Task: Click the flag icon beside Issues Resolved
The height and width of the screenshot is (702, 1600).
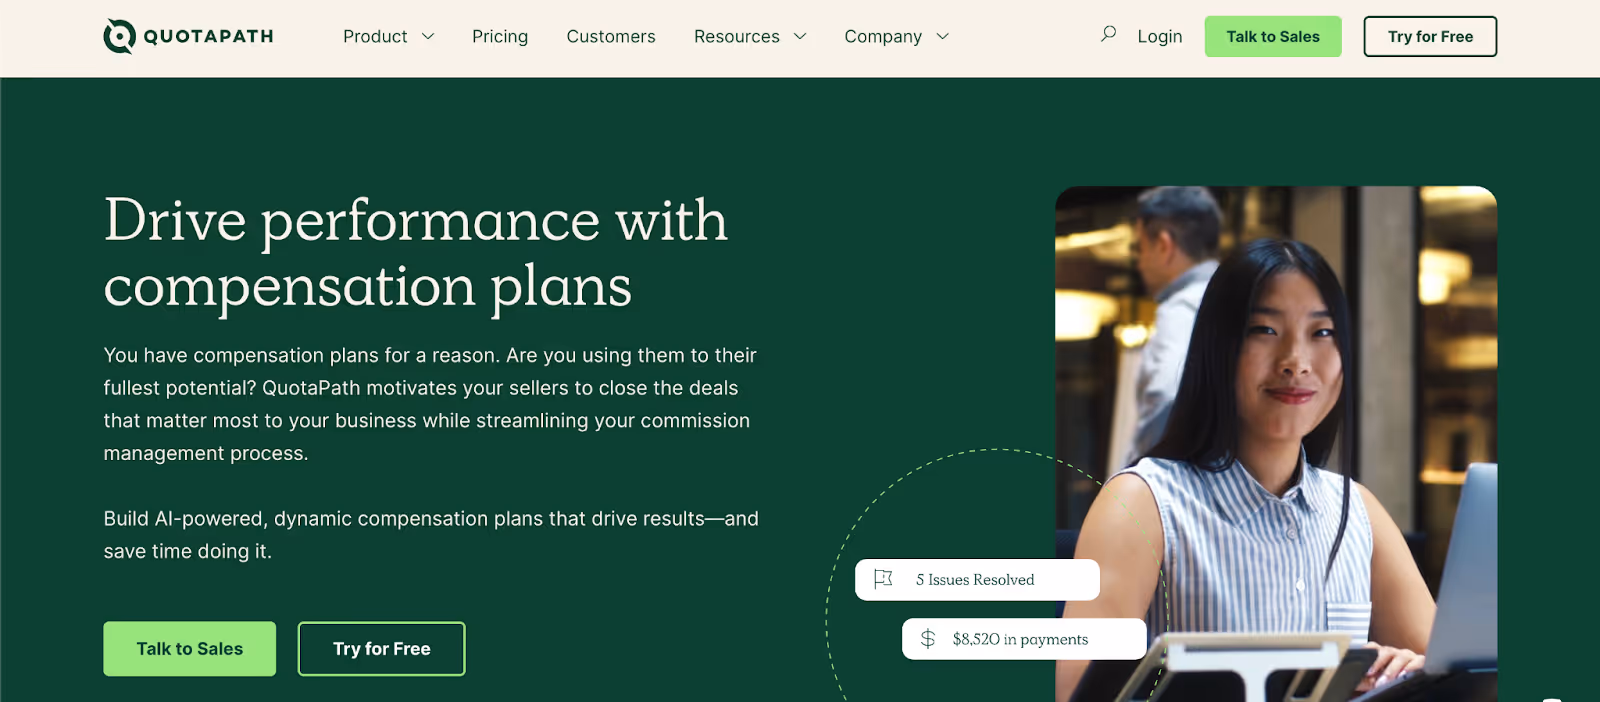Action: pyautogui.click(x=883, y=579)
